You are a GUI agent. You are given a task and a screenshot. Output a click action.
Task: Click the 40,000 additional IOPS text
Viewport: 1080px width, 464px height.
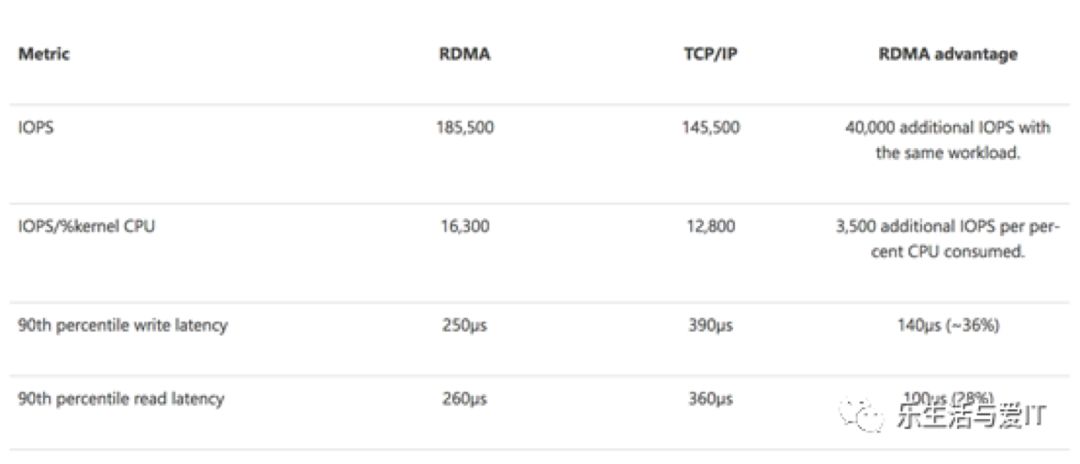pos(948,140)
